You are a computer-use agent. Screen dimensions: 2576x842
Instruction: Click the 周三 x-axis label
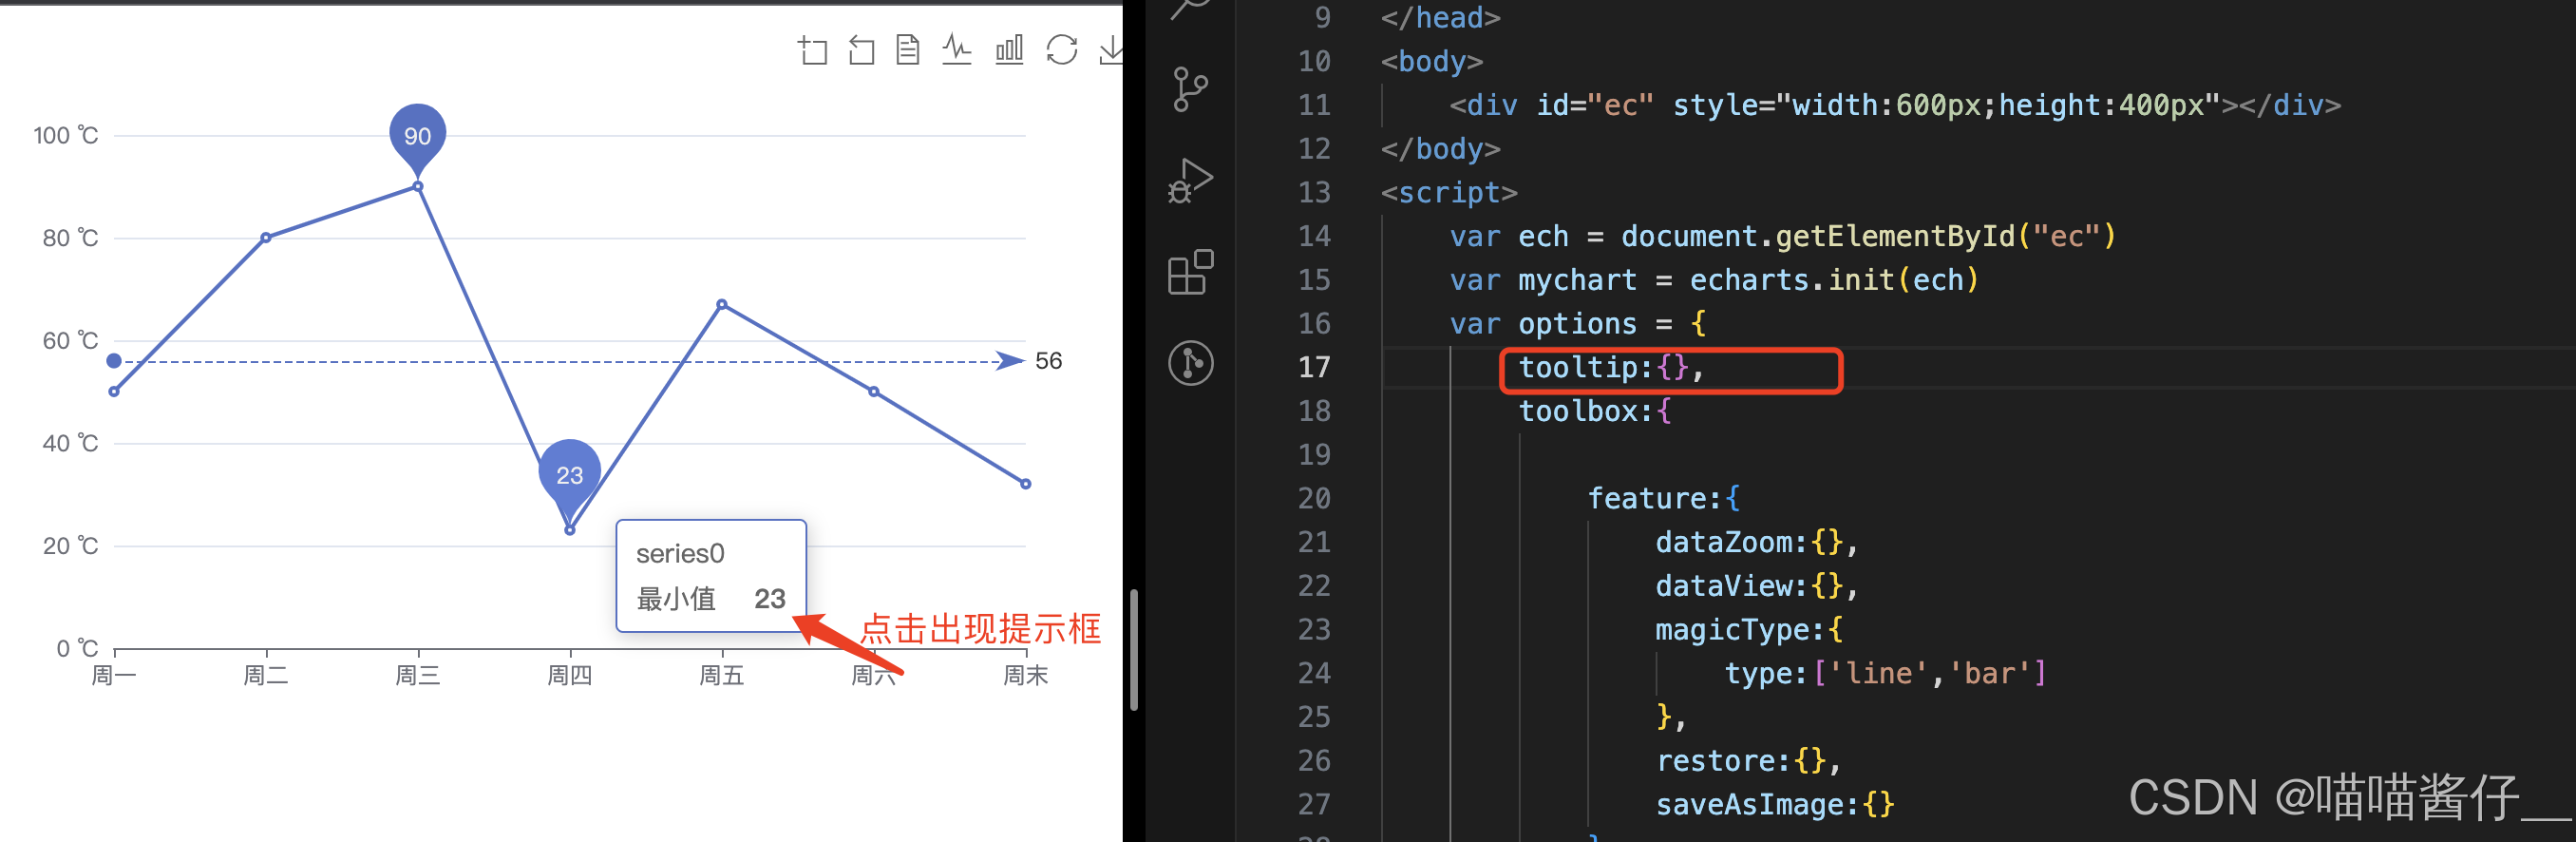tap(418, 676)
